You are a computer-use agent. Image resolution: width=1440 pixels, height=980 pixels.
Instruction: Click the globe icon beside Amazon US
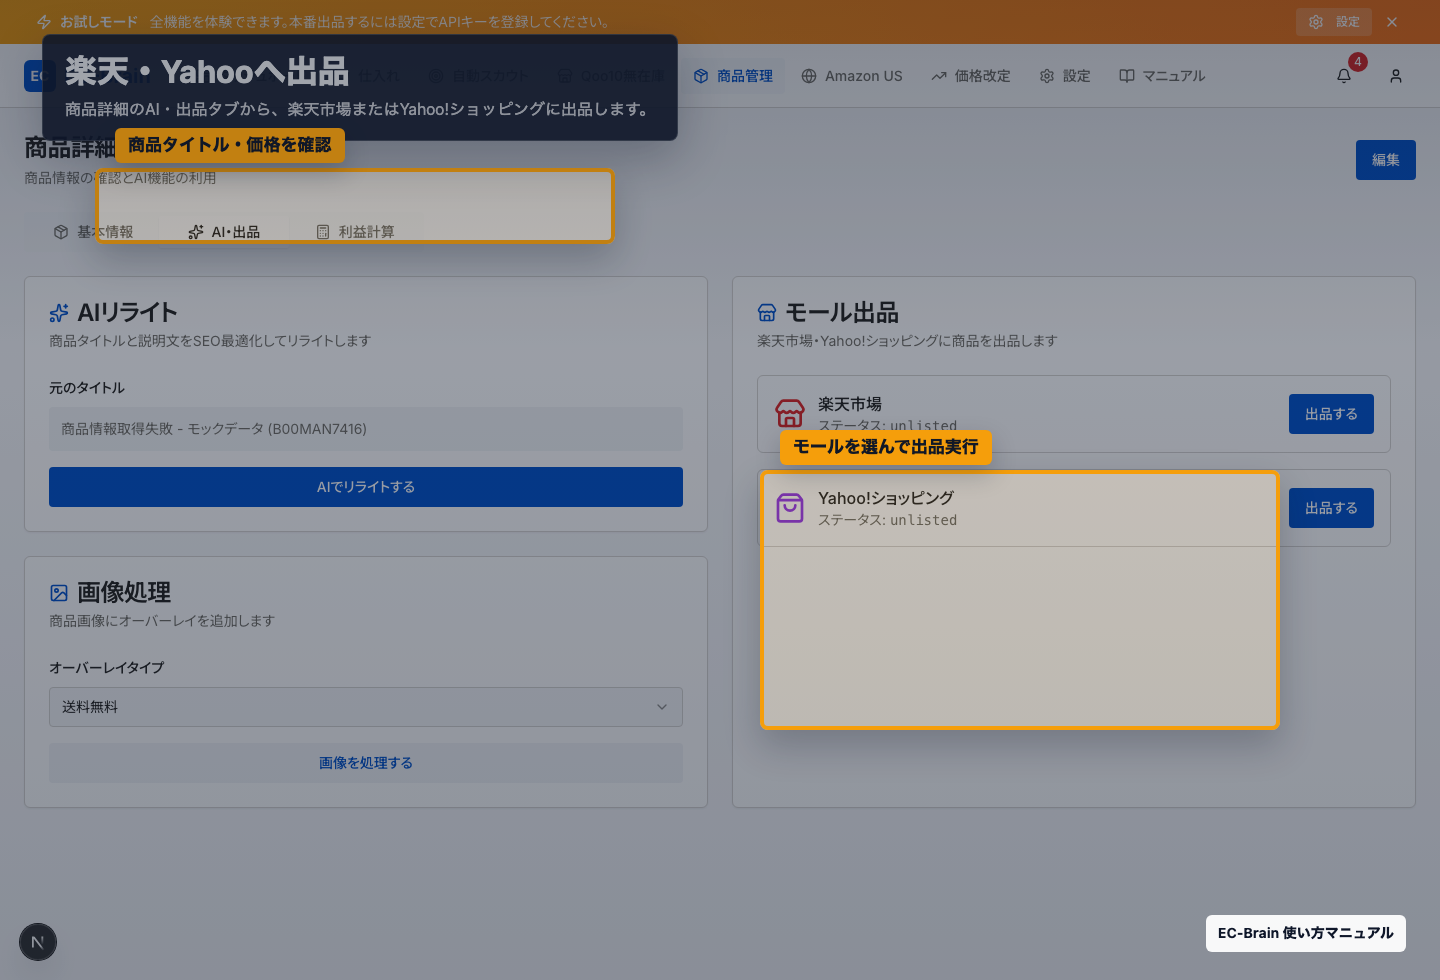(809, 76)
